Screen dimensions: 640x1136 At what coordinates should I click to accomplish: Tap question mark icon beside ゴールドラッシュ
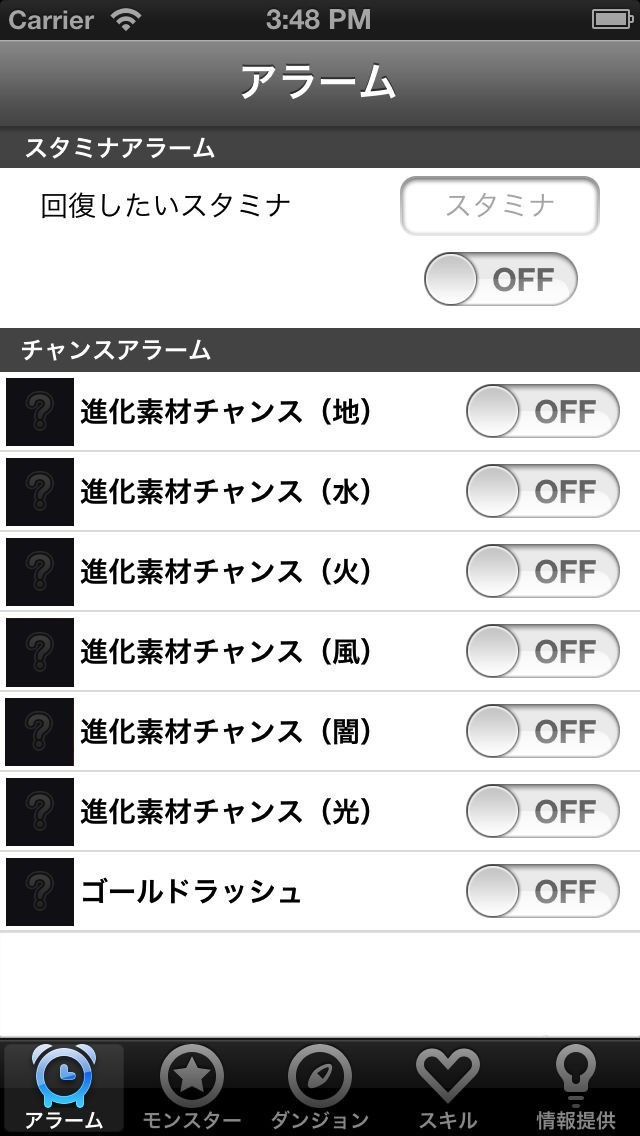point(40,892)
